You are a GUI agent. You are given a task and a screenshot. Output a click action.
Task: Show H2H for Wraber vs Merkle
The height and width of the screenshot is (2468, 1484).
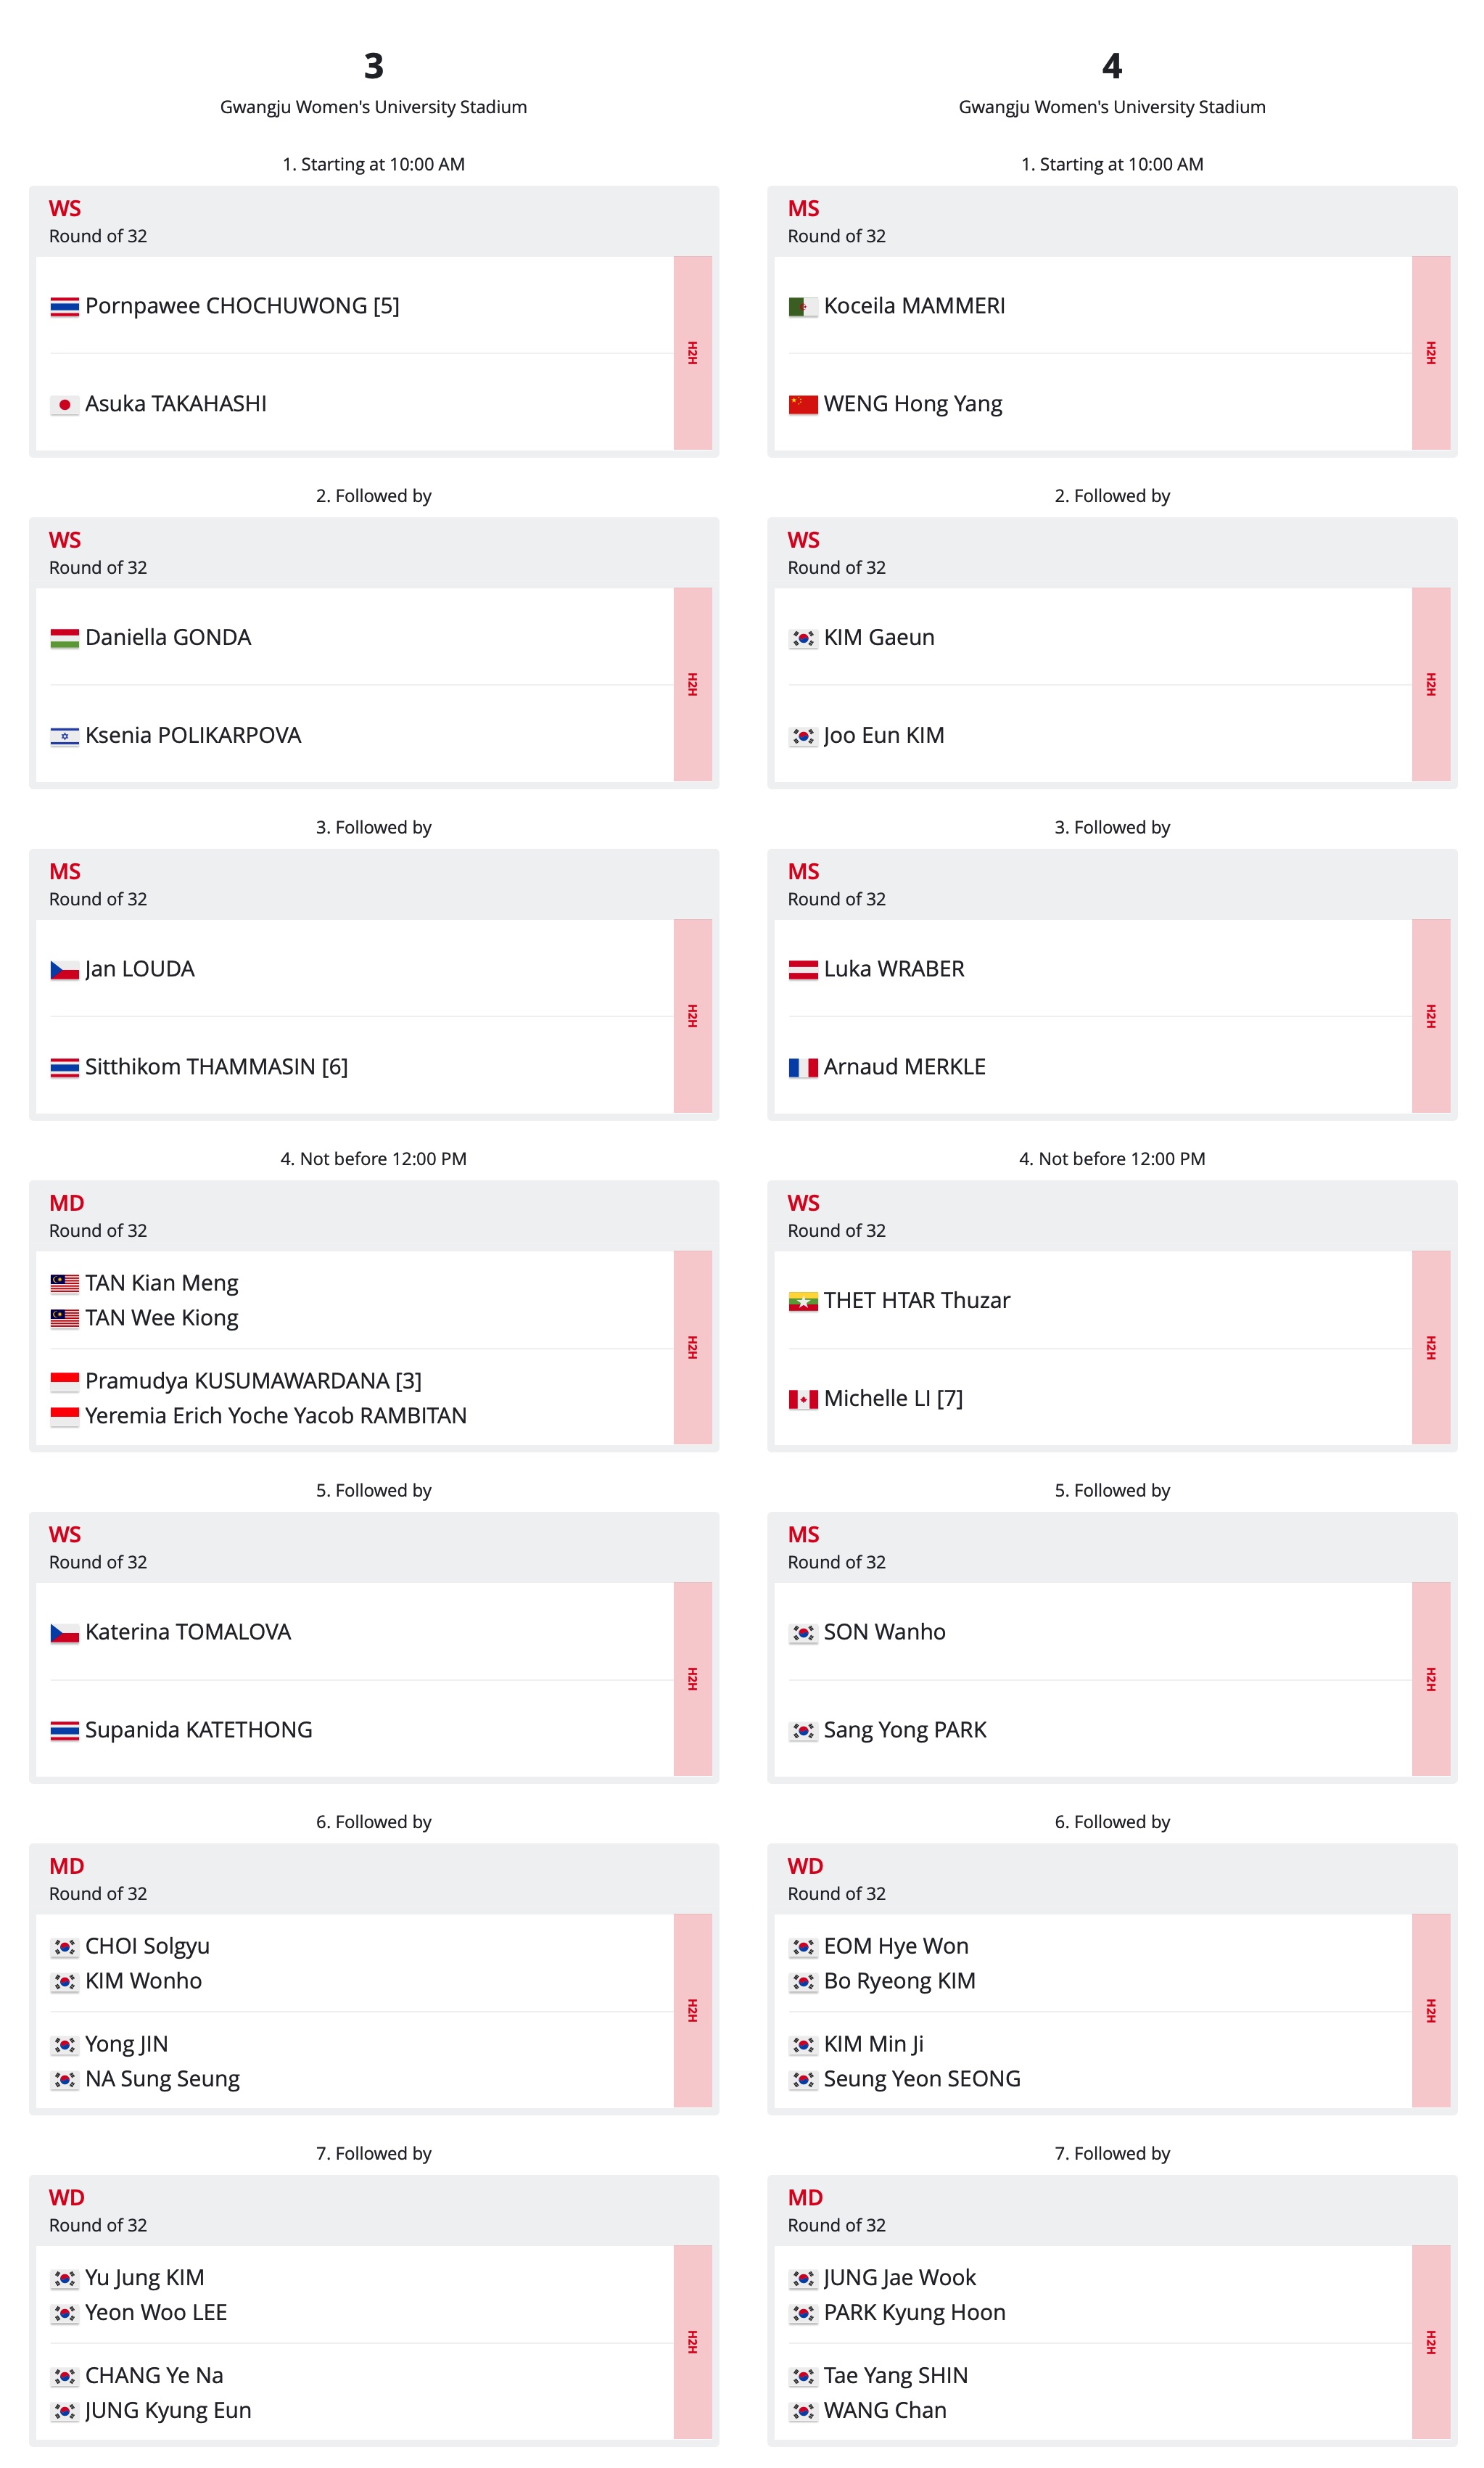[x=1430, y=1016]
